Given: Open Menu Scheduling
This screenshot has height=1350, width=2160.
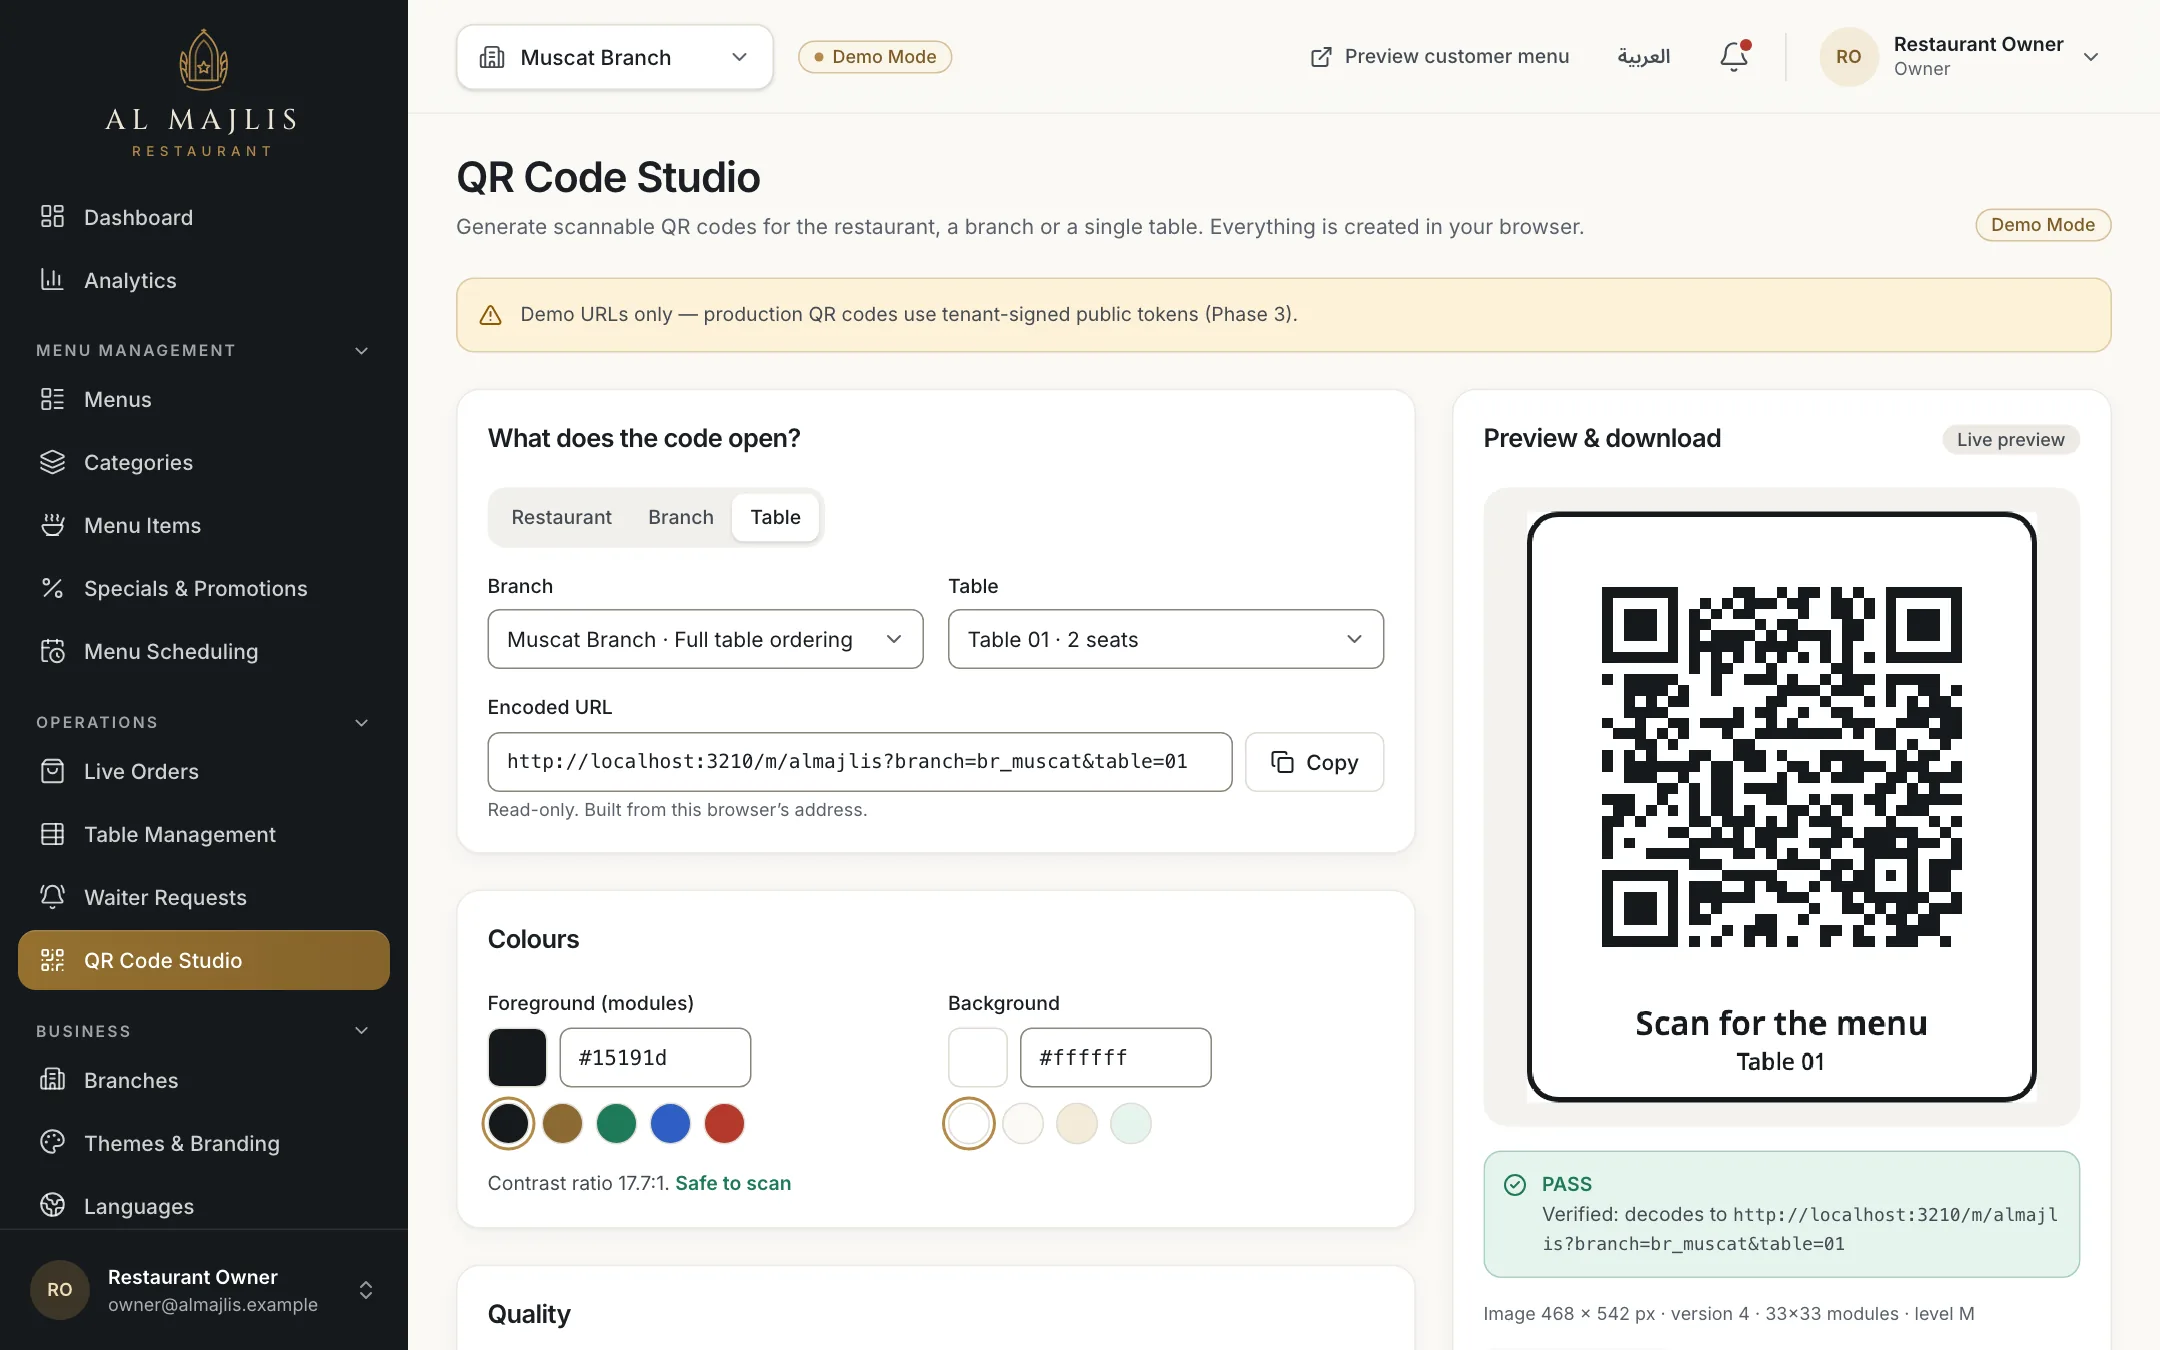Looking at the screenshot, I should pos(203,651).
